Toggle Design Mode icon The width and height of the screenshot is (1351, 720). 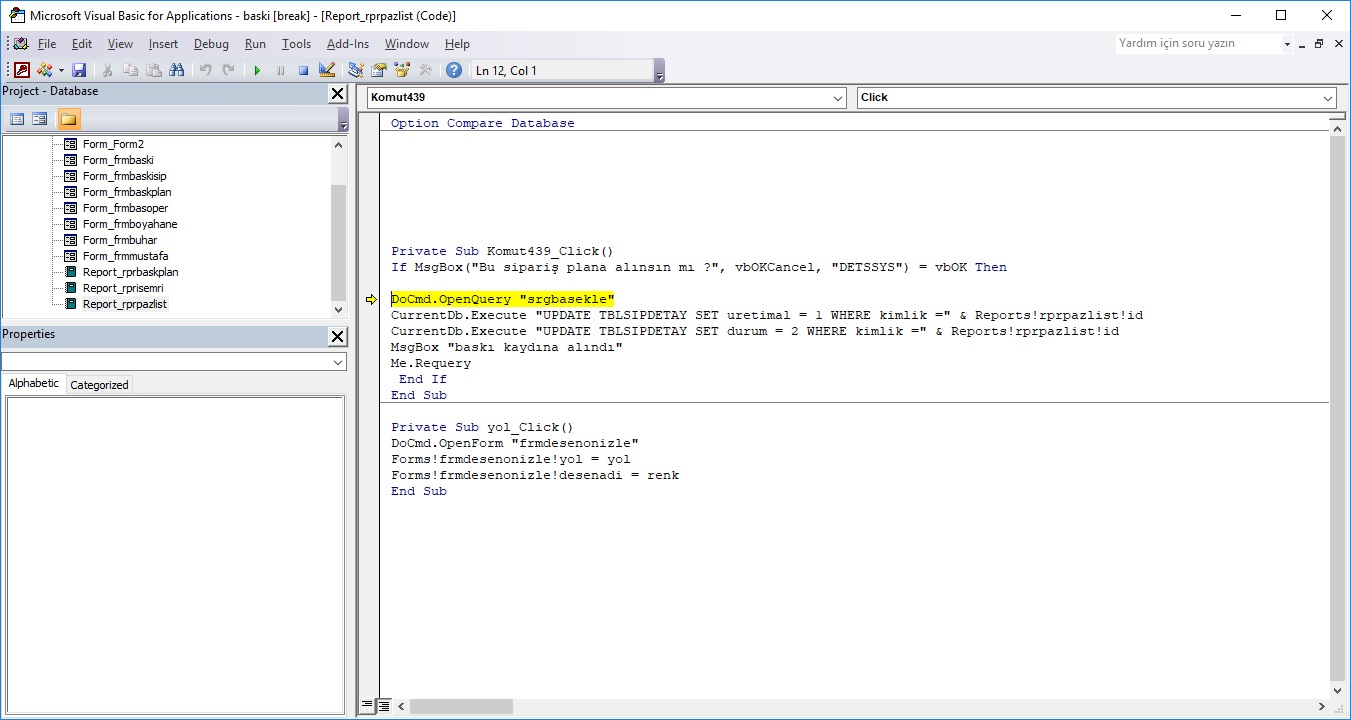327,70
